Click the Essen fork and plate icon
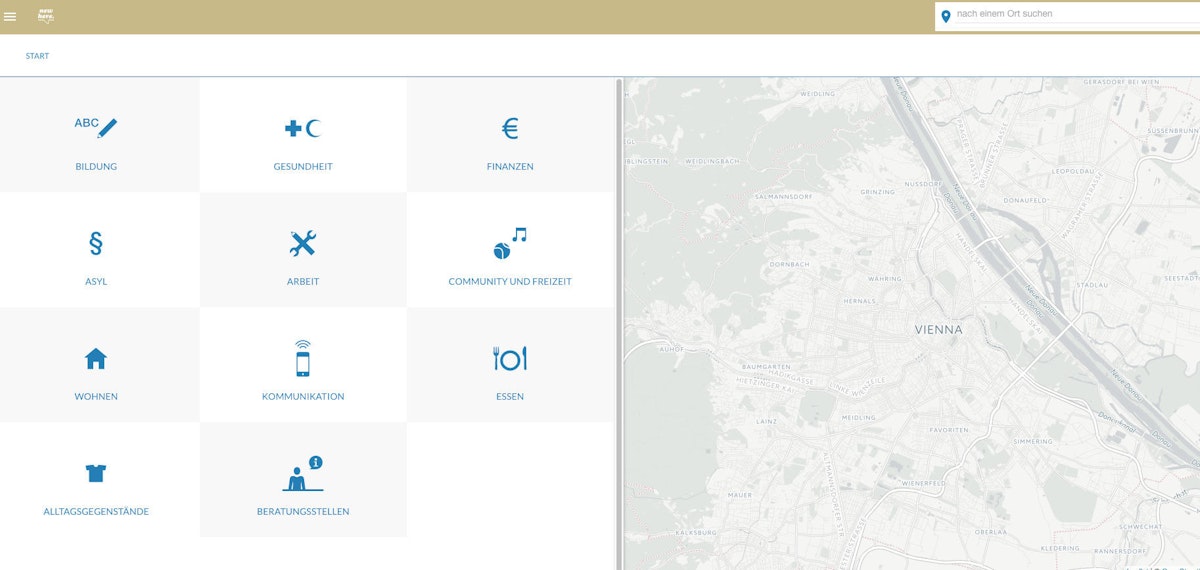Image resolution: width=1200 pixels, height=570 pixels. pos(510,358)
